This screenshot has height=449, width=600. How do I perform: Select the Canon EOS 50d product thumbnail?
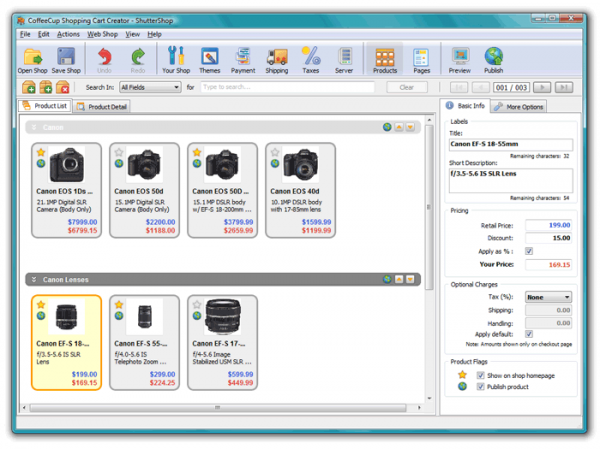tap(145, 164)
